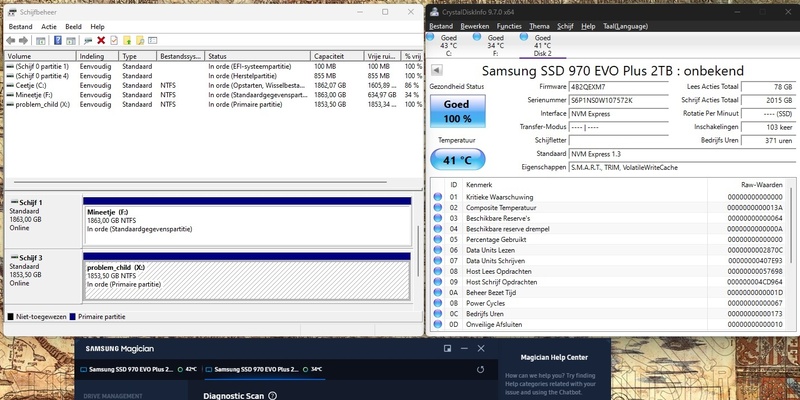Select the hatched problem_child (X:) partition block

tap(246, 277)
